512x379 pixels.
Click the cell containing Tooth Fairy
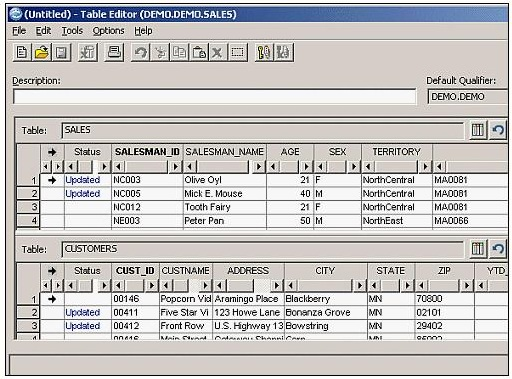pyautogui.click(x=225, y=207)
